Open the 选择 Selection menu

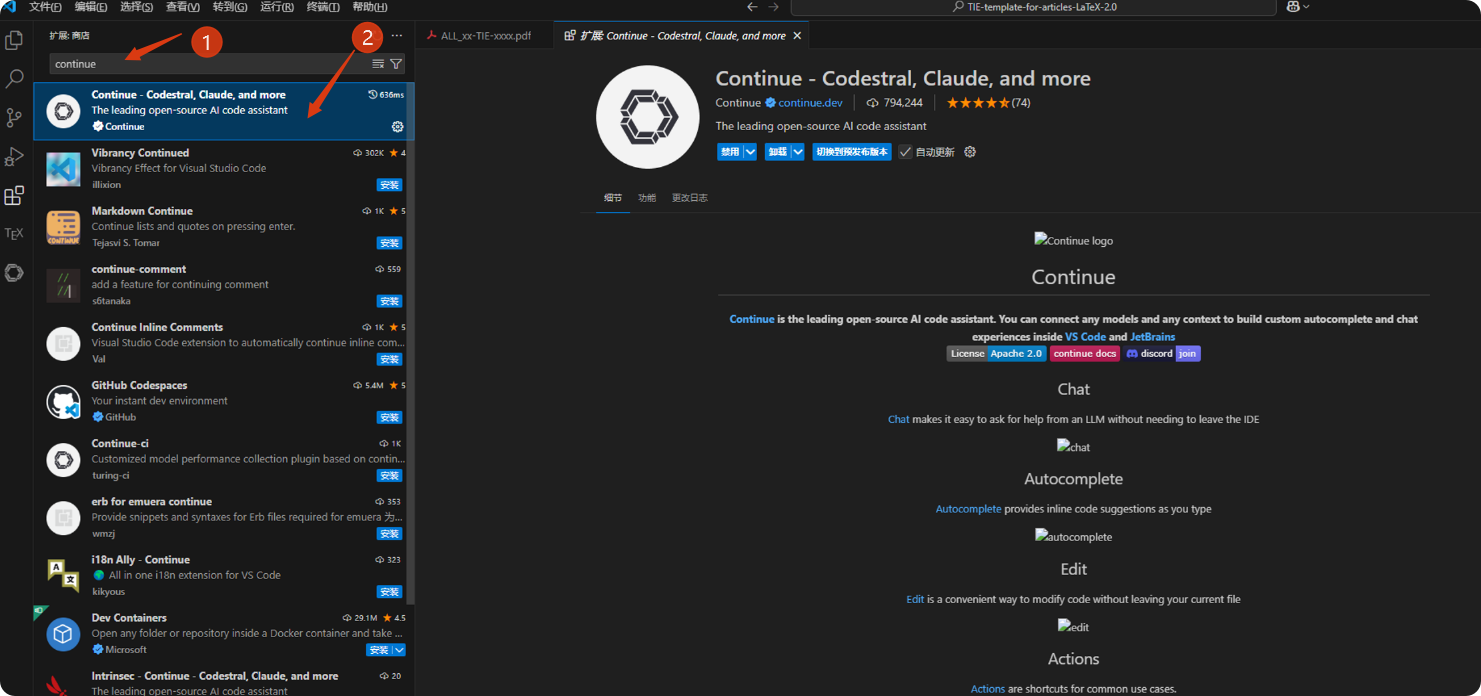pos(136,7)
